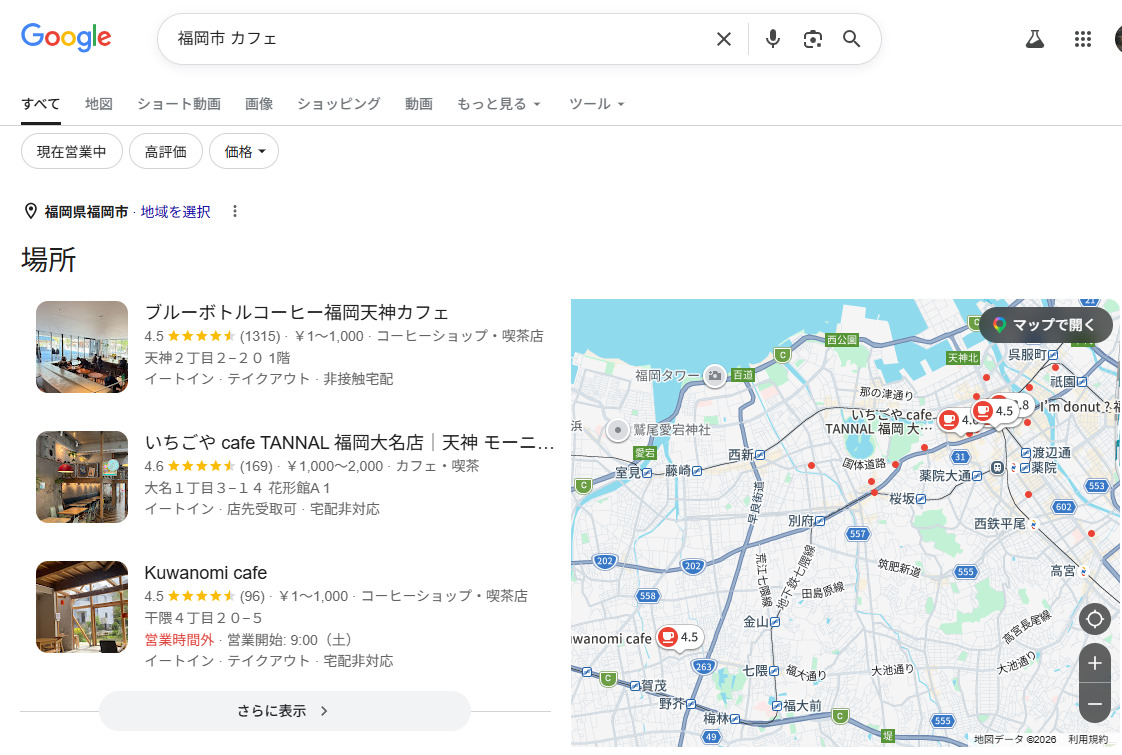Switch to the ショート動画 tab
This screenshot has width=1122, height=755.
179,104
